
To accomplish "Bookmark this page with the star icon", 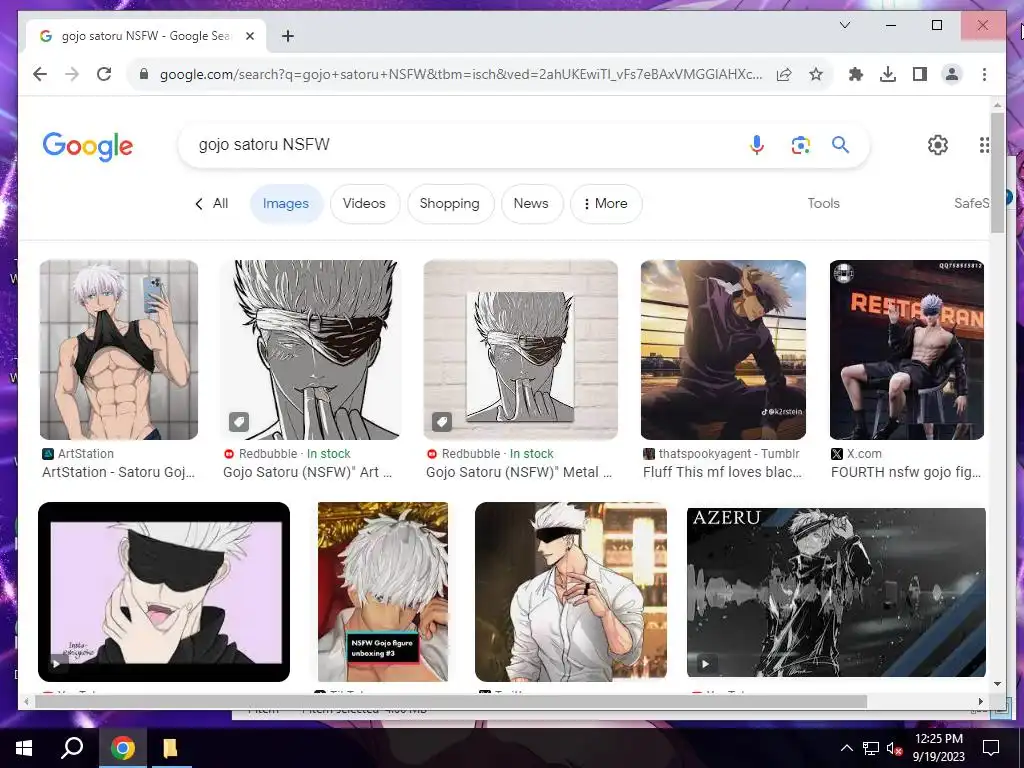I will coord(816,74).
